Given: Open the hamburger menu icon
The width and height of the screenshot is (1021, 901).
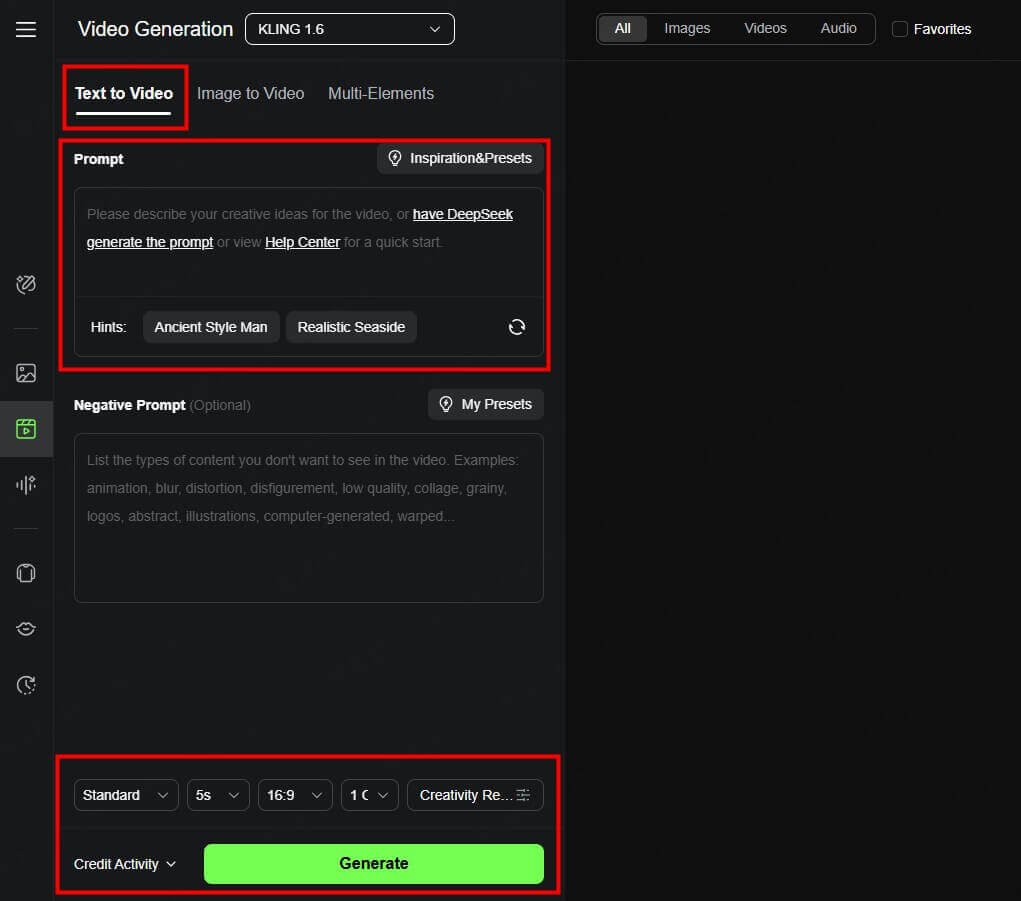Looking at the screenshot, I should coord(26,29).
